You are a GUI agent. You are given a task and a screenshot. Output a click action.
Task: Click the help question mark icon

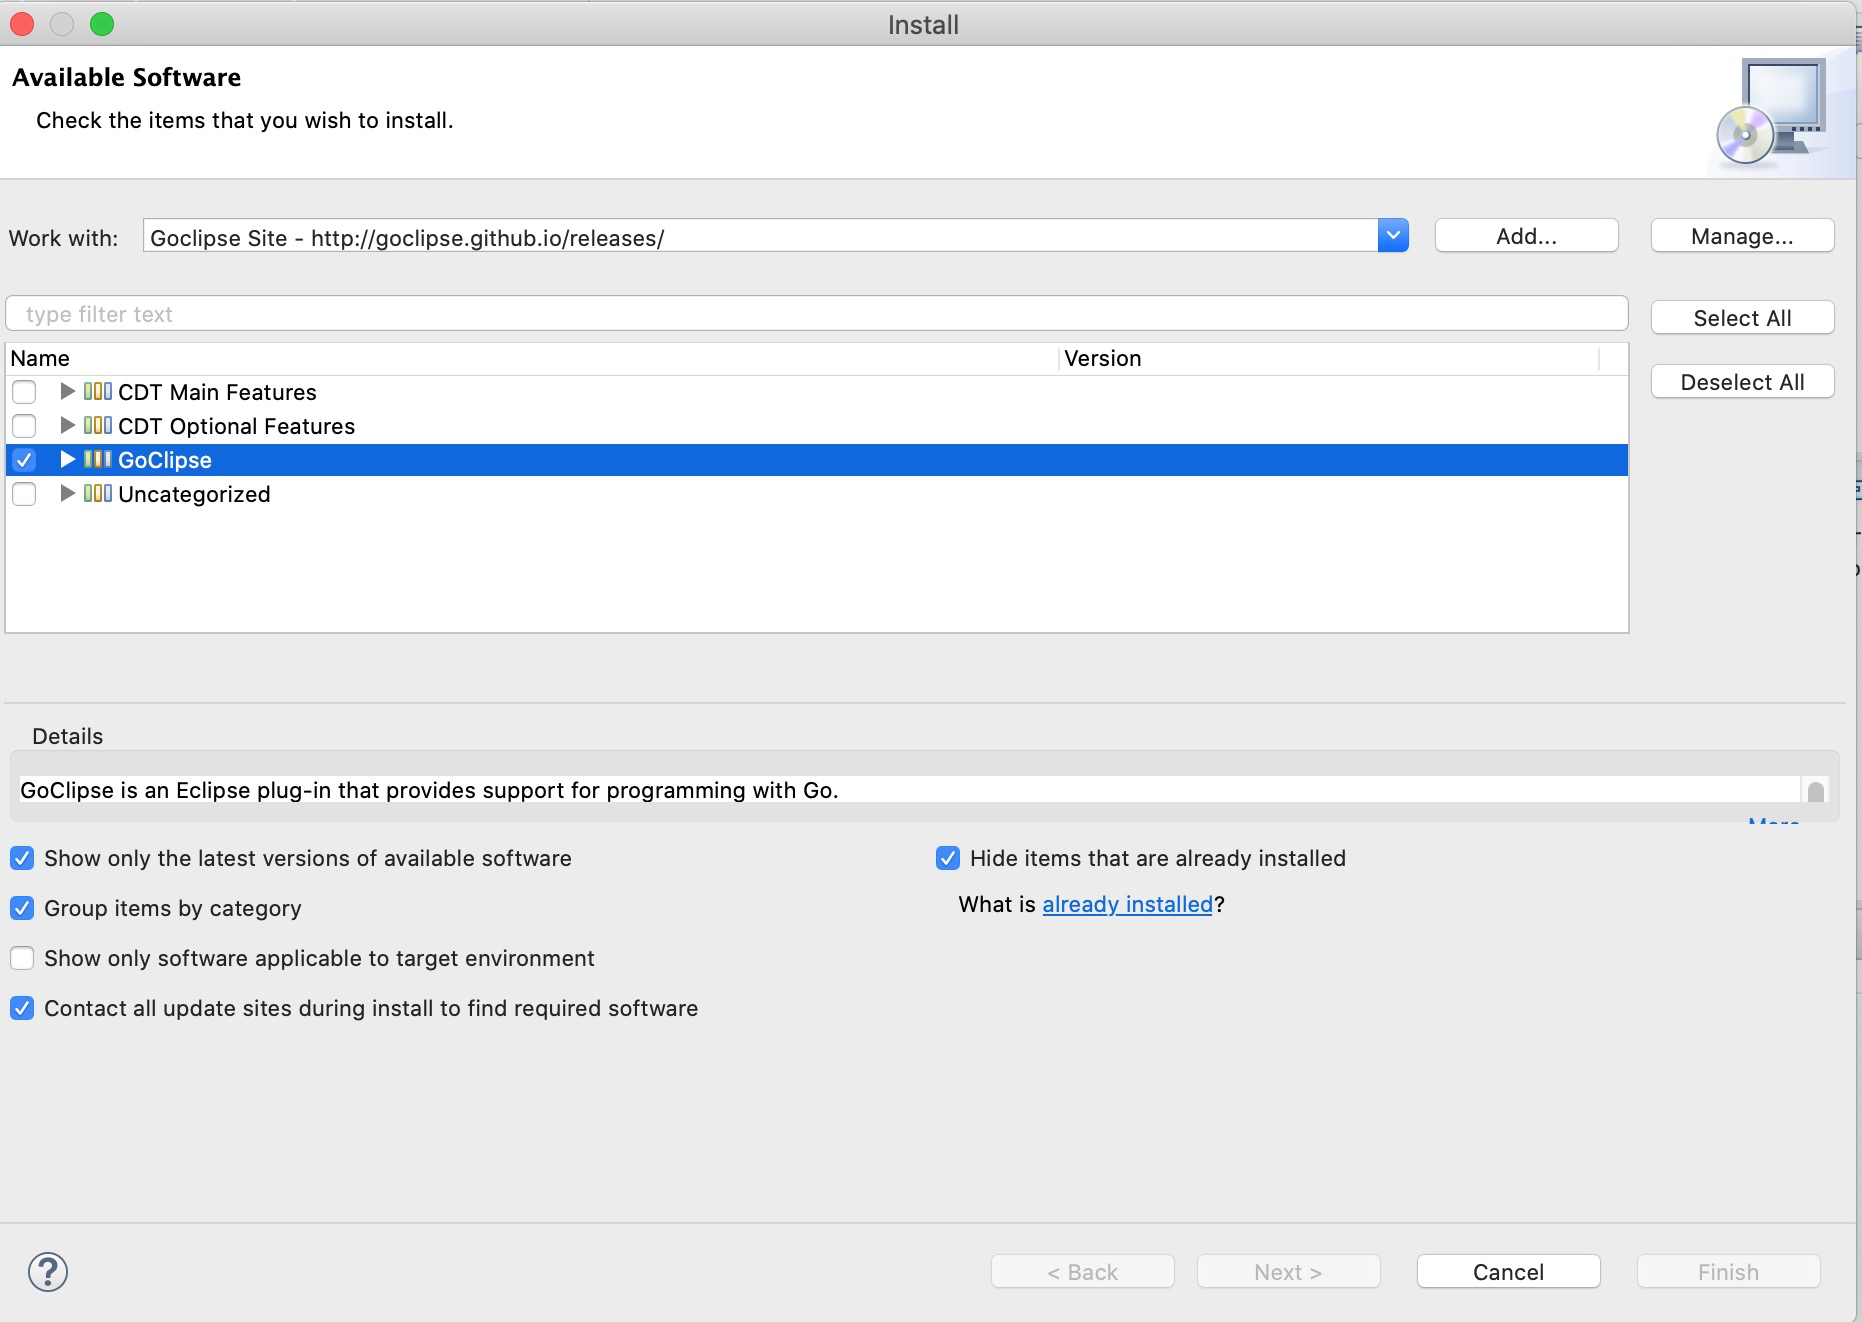click(48, 1272)
